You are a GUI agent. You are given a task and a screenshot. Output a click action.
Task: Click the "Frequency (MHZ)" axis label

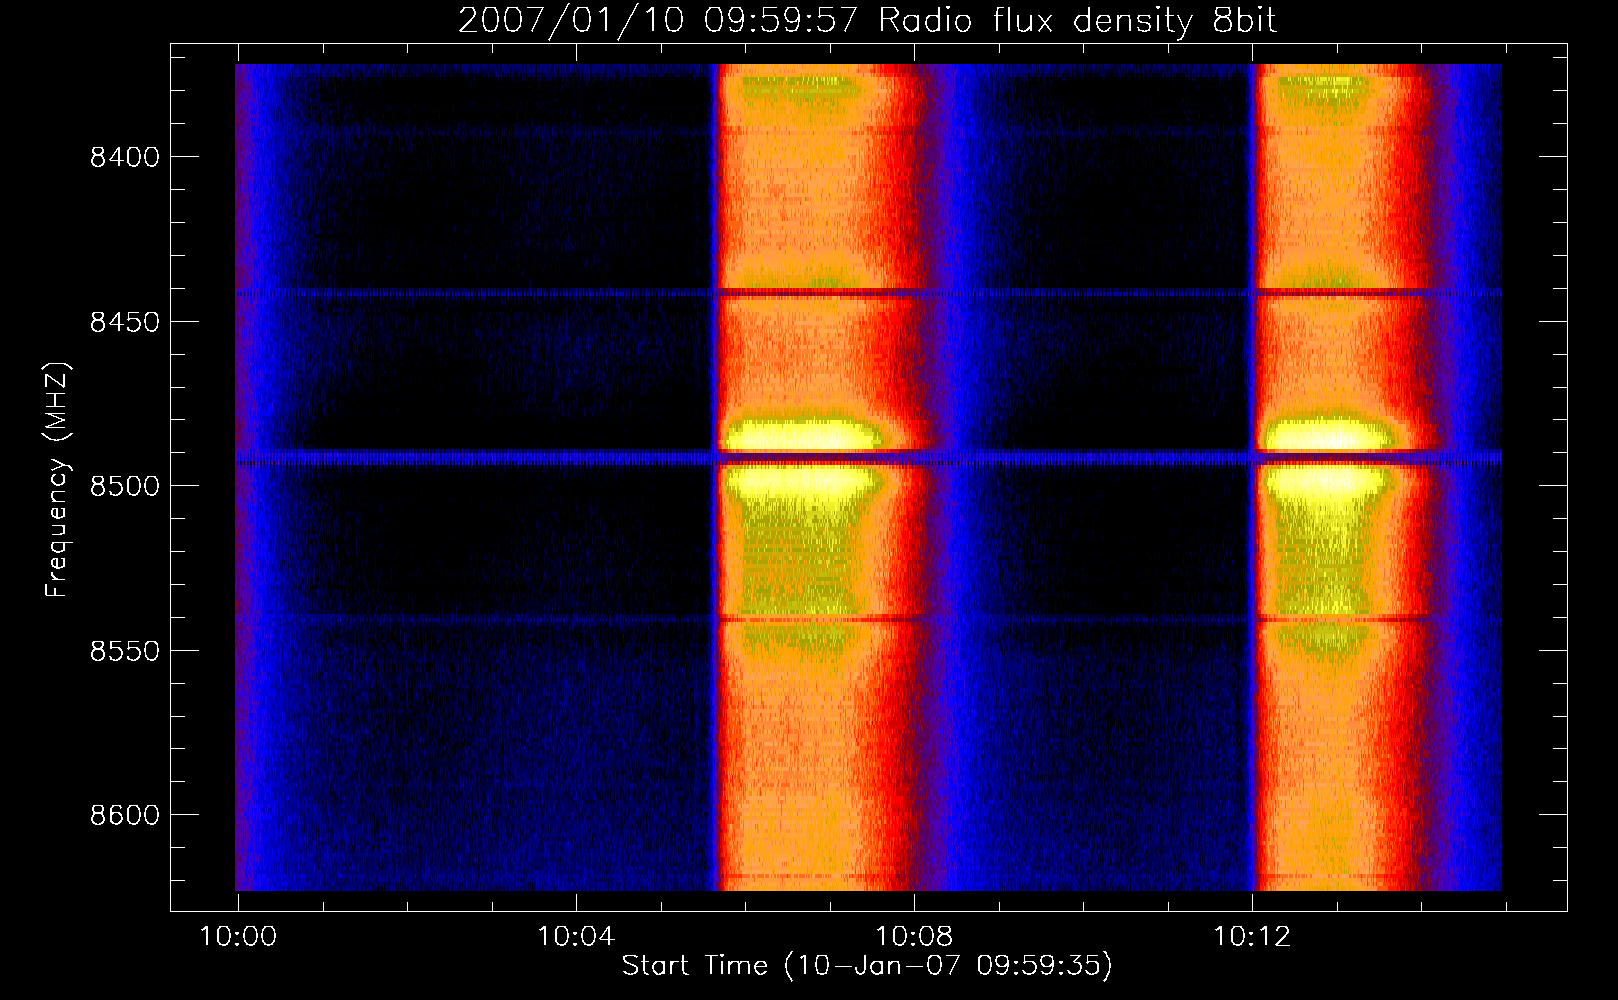[57, 479]
